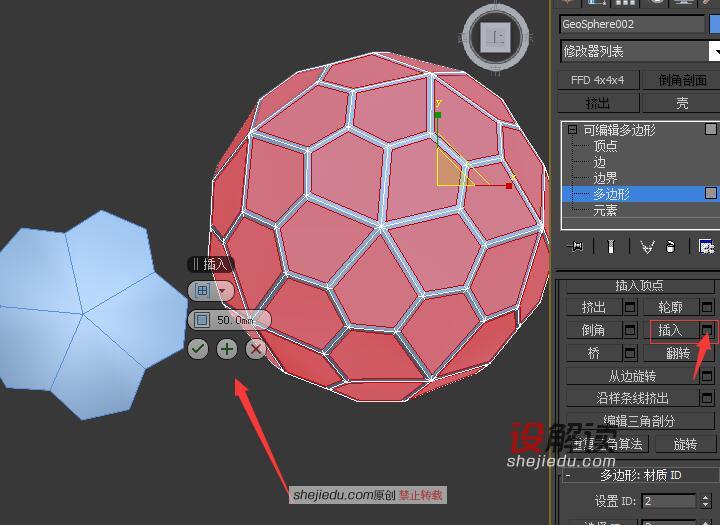
Task: Edit the GeoSphere002 object name field
Action: pyautogui.click(x=632, y=24)
